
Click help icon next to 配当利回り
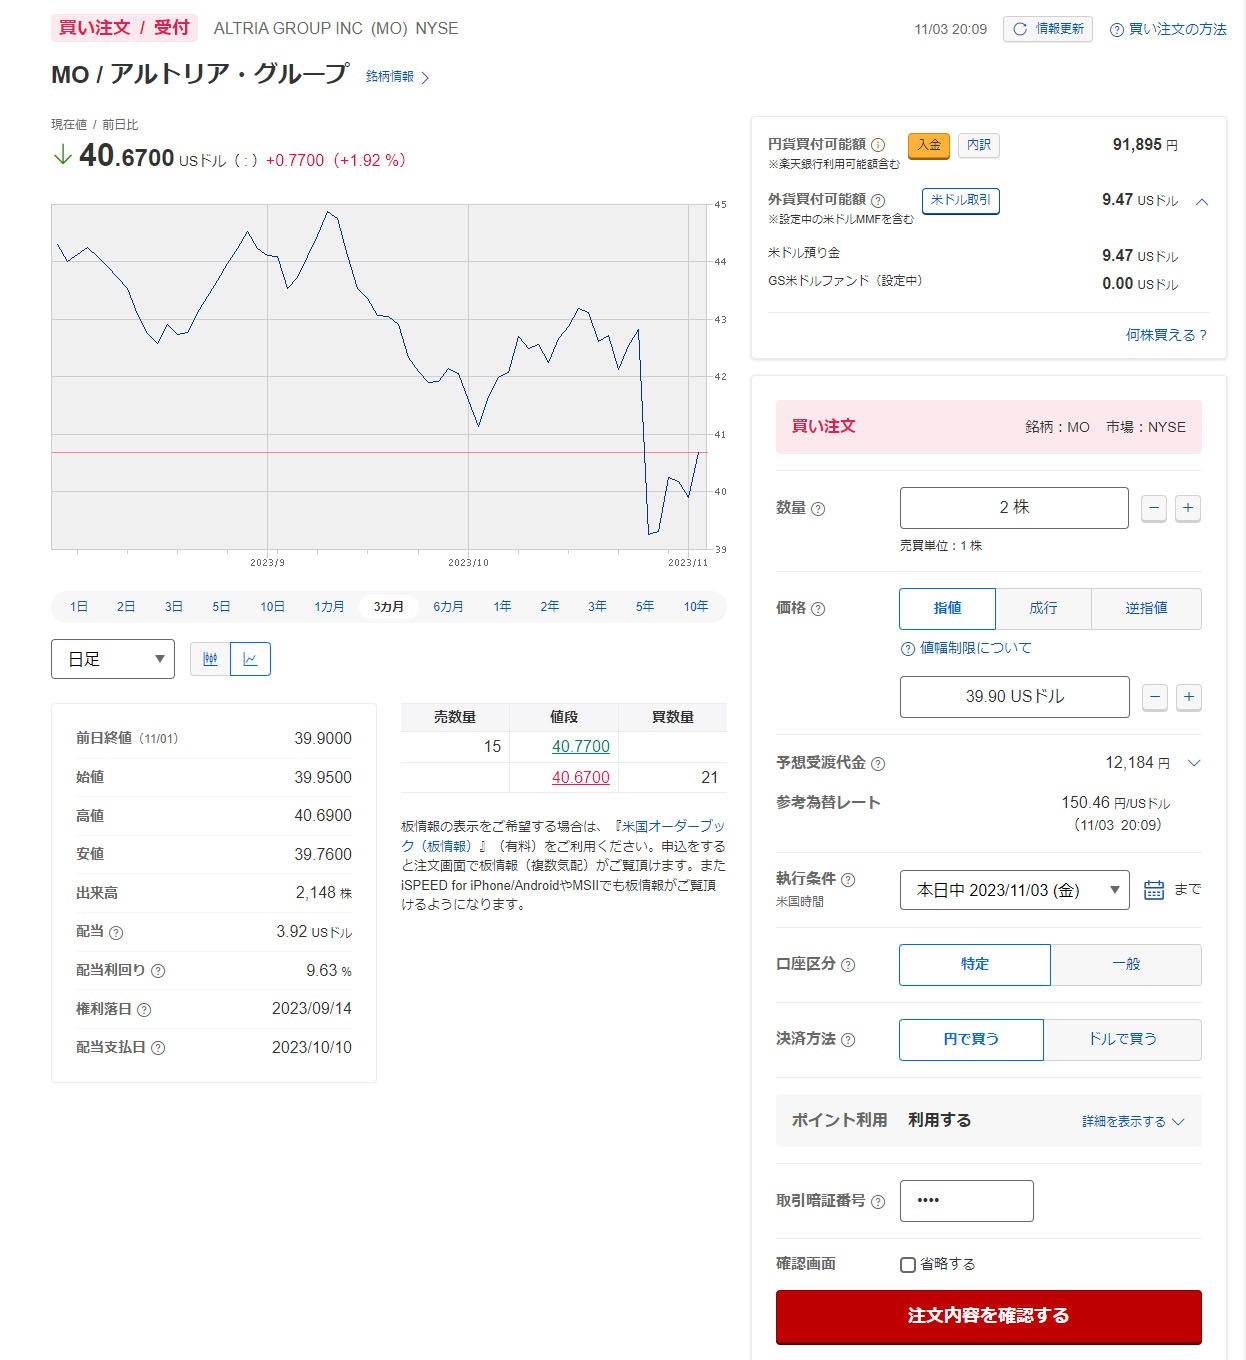[x=158, y=971]
